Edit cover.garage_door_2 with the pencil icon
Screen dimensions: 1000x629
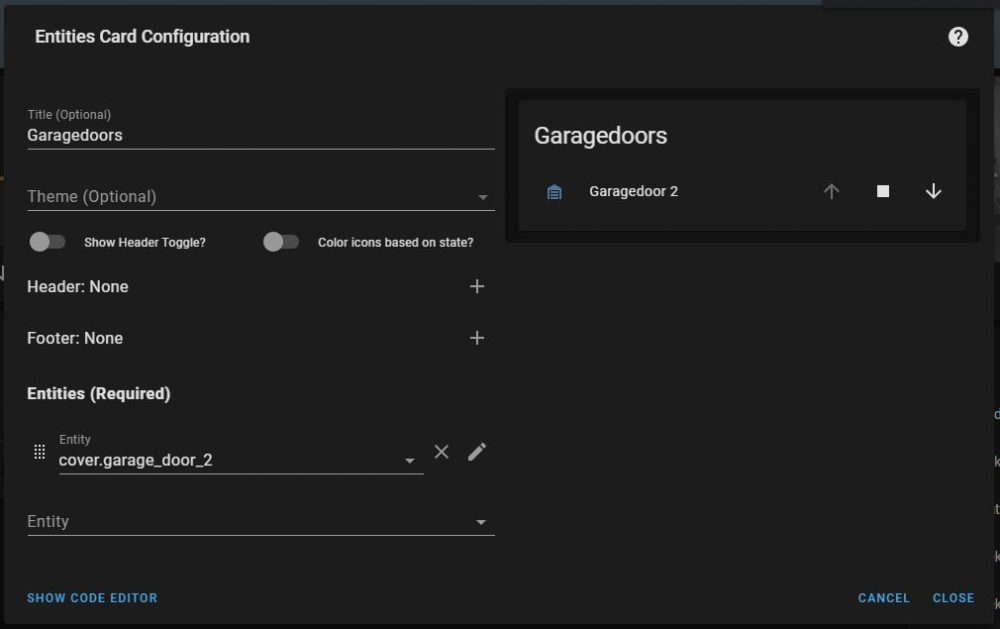click(x=477, y=452)
